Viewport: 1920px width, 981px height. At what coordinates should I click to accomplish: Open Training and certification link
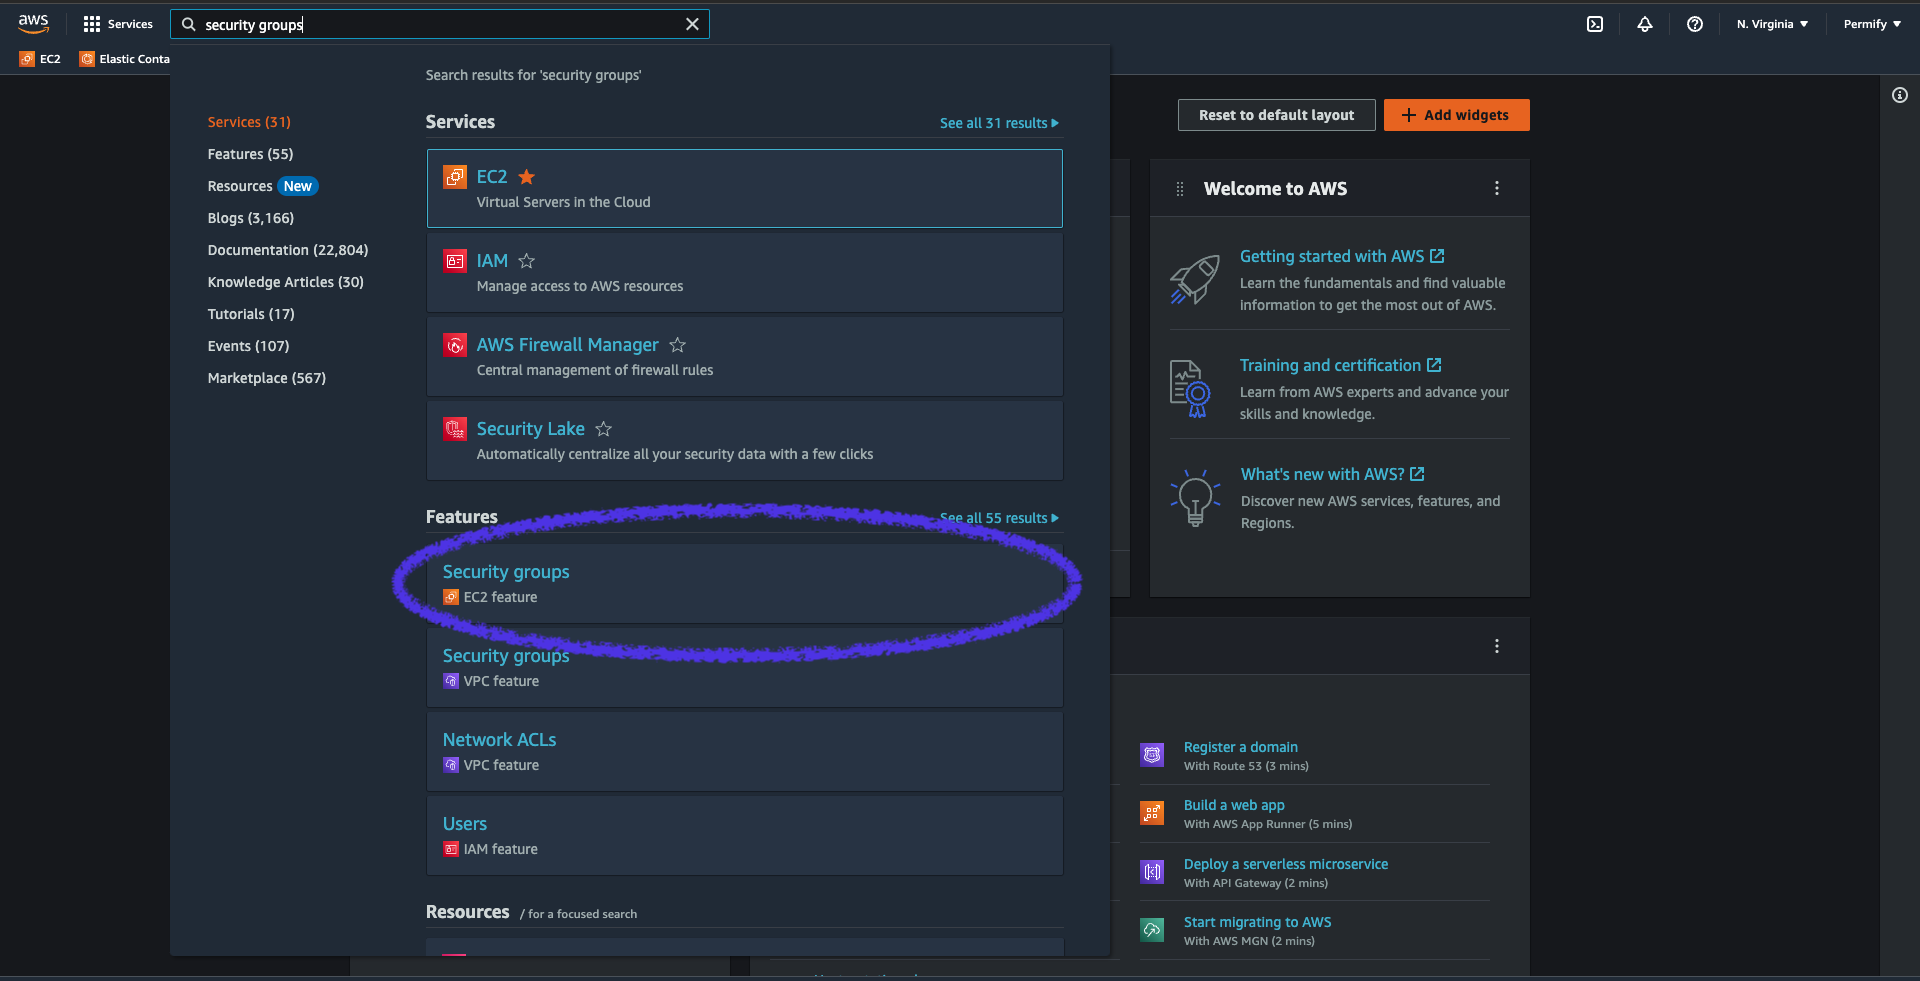1340,366
